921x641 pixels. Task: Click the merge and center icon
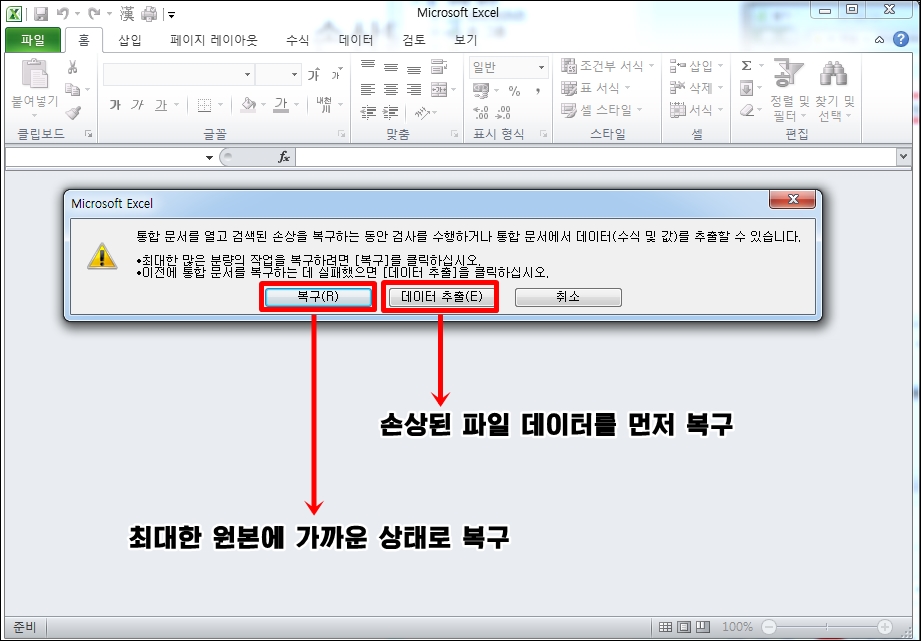(x=439, y=89)
